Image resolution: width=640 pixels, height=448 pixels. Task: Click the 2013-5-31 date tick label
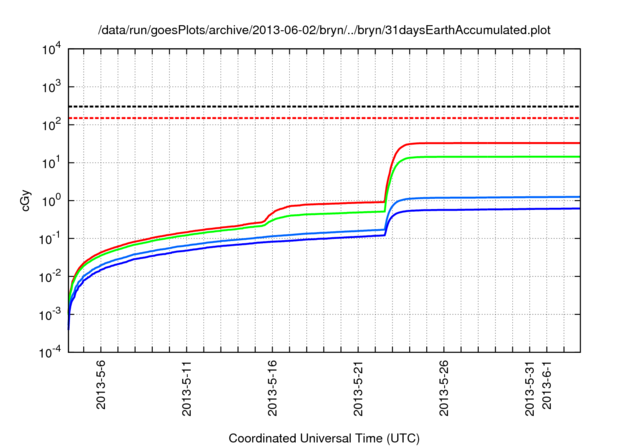point(529,388)
